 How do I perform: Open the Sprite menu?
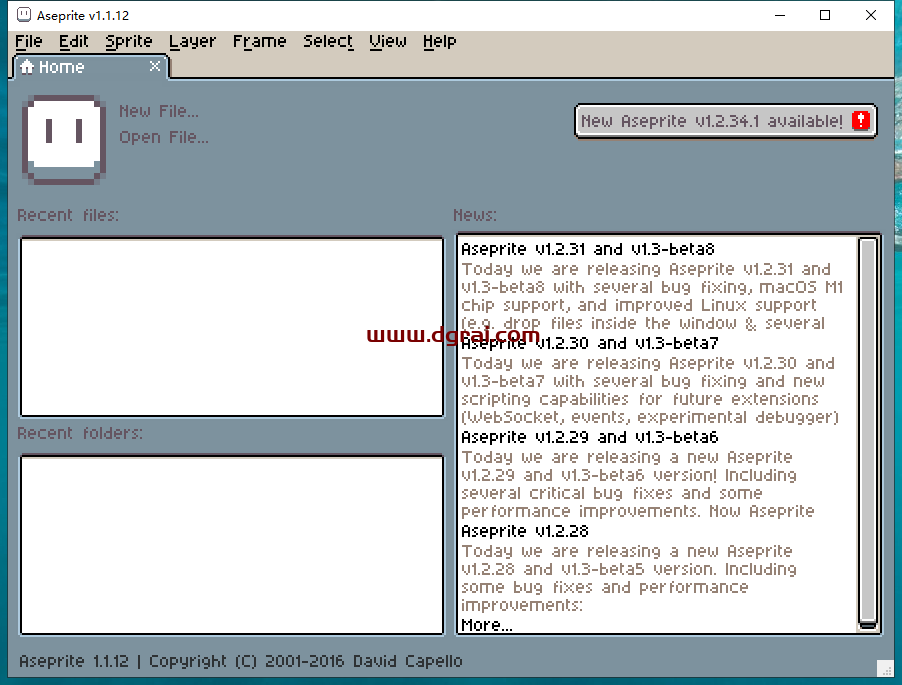(x=128, y=41)
